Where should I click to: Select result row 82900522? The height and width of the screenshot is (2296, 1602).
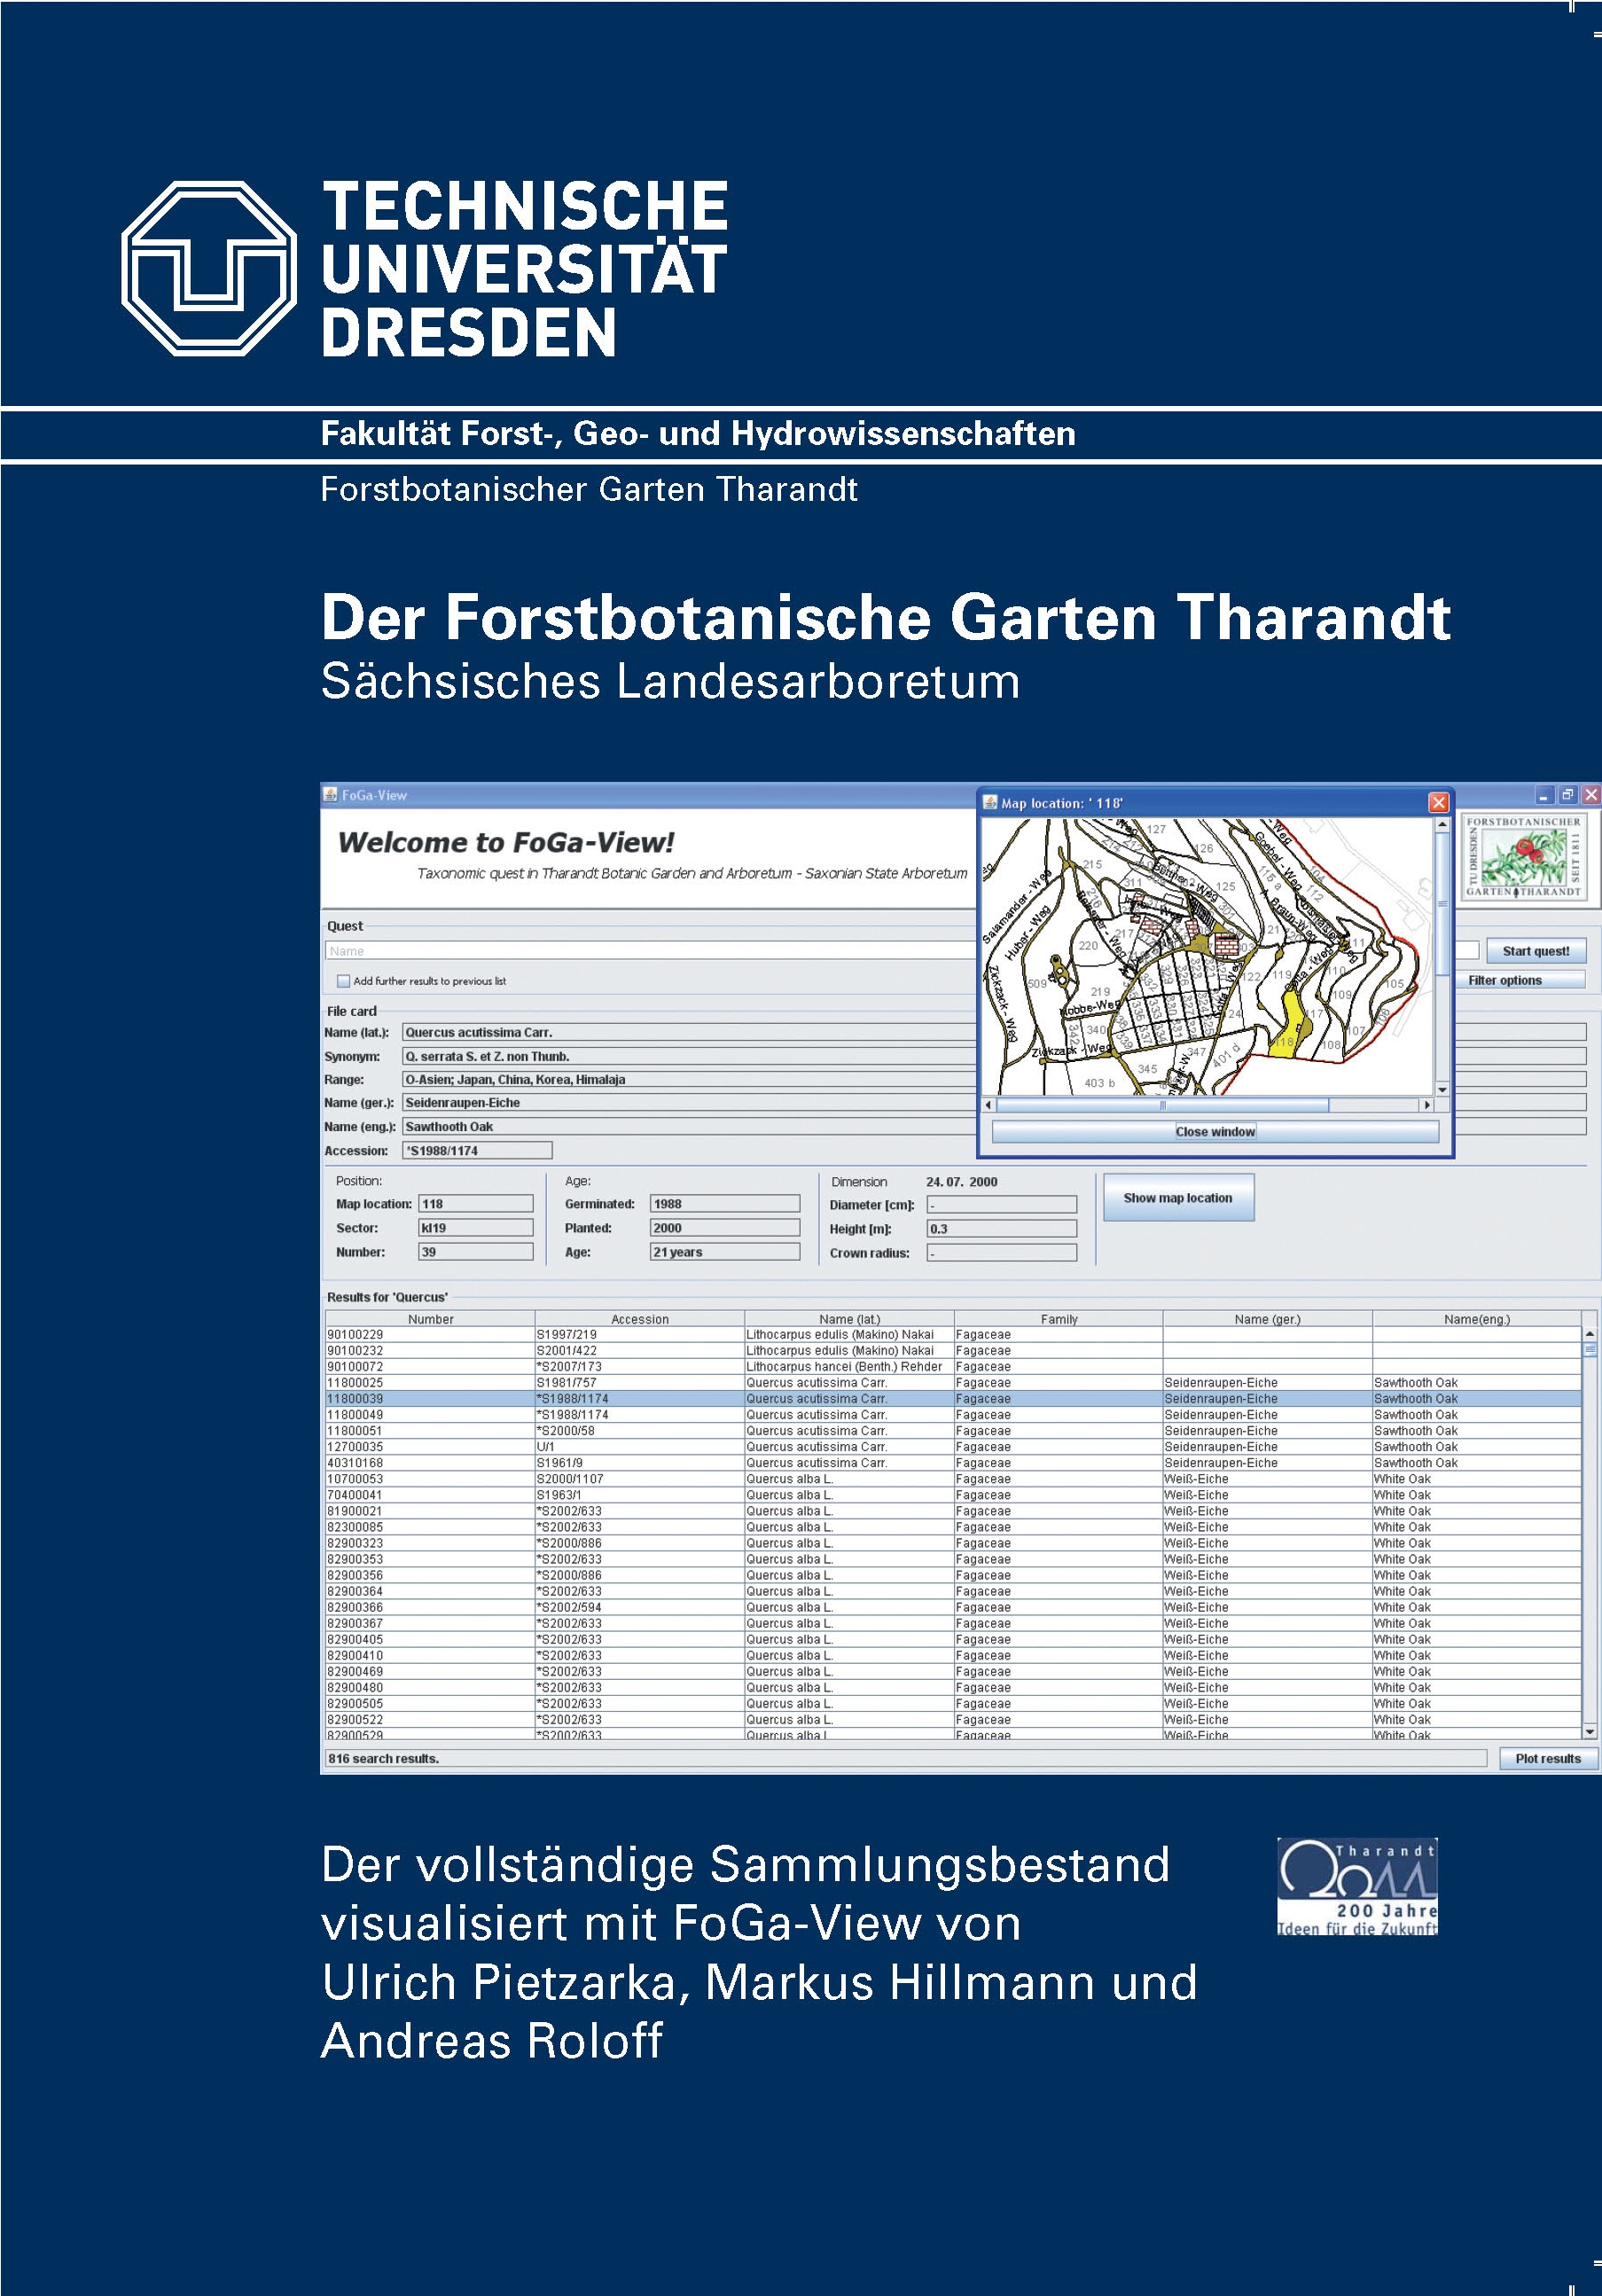click(954, 1719)
